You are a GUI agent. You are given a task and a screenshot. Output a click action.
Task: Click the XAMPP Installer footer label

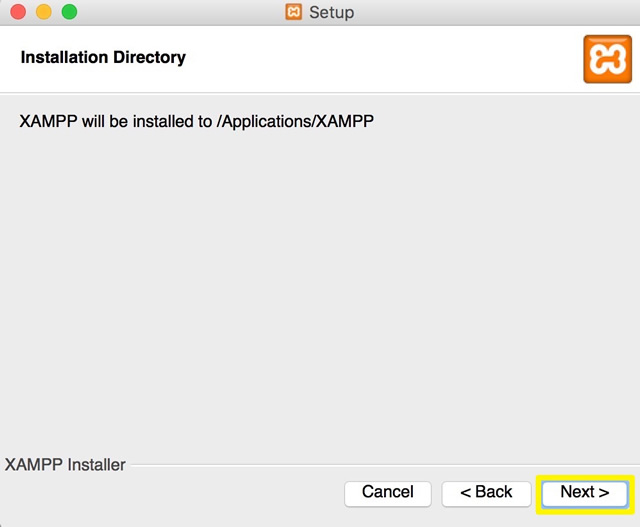tap(65, 465)
